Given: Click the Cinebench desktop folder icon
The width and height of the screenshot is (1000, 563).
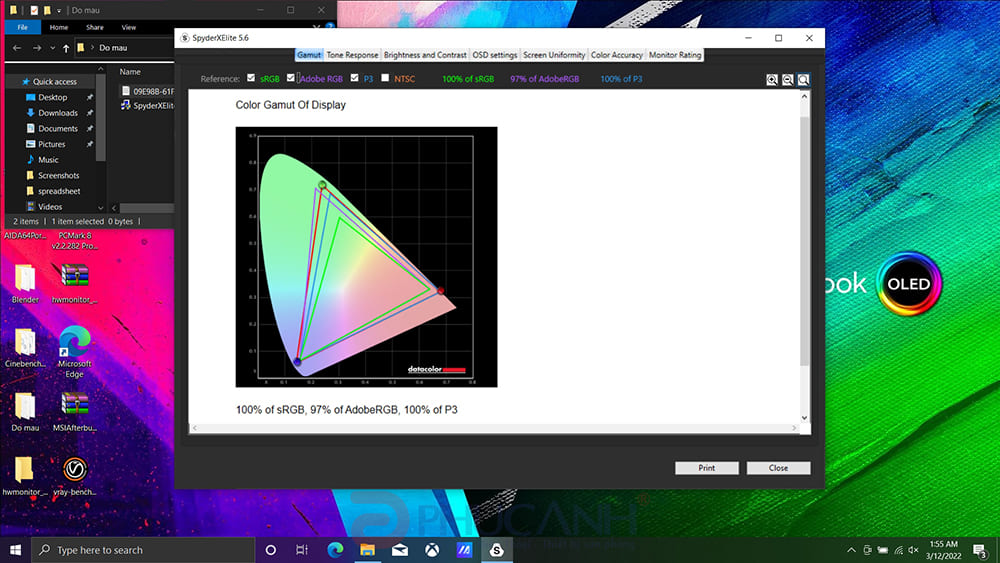Looking at the screenshot, I should coord(25,347).
